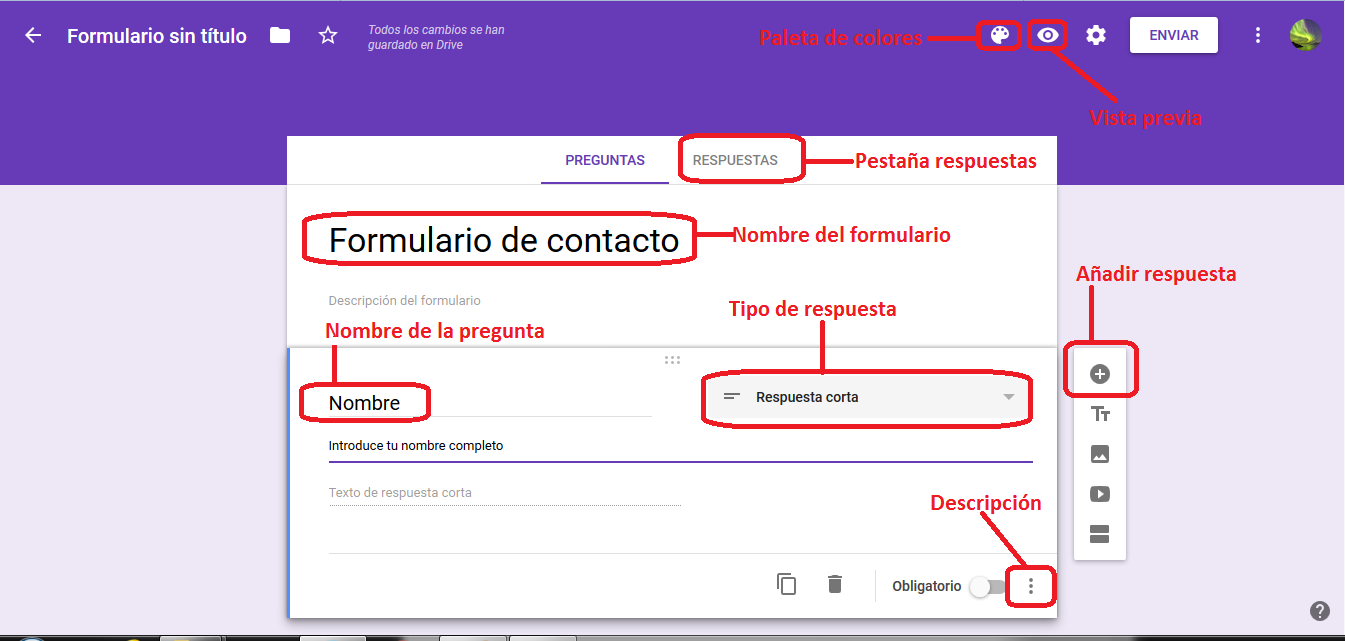Click the ENVIAR button
This screenshot has width=1345, height=641.
1174,35
